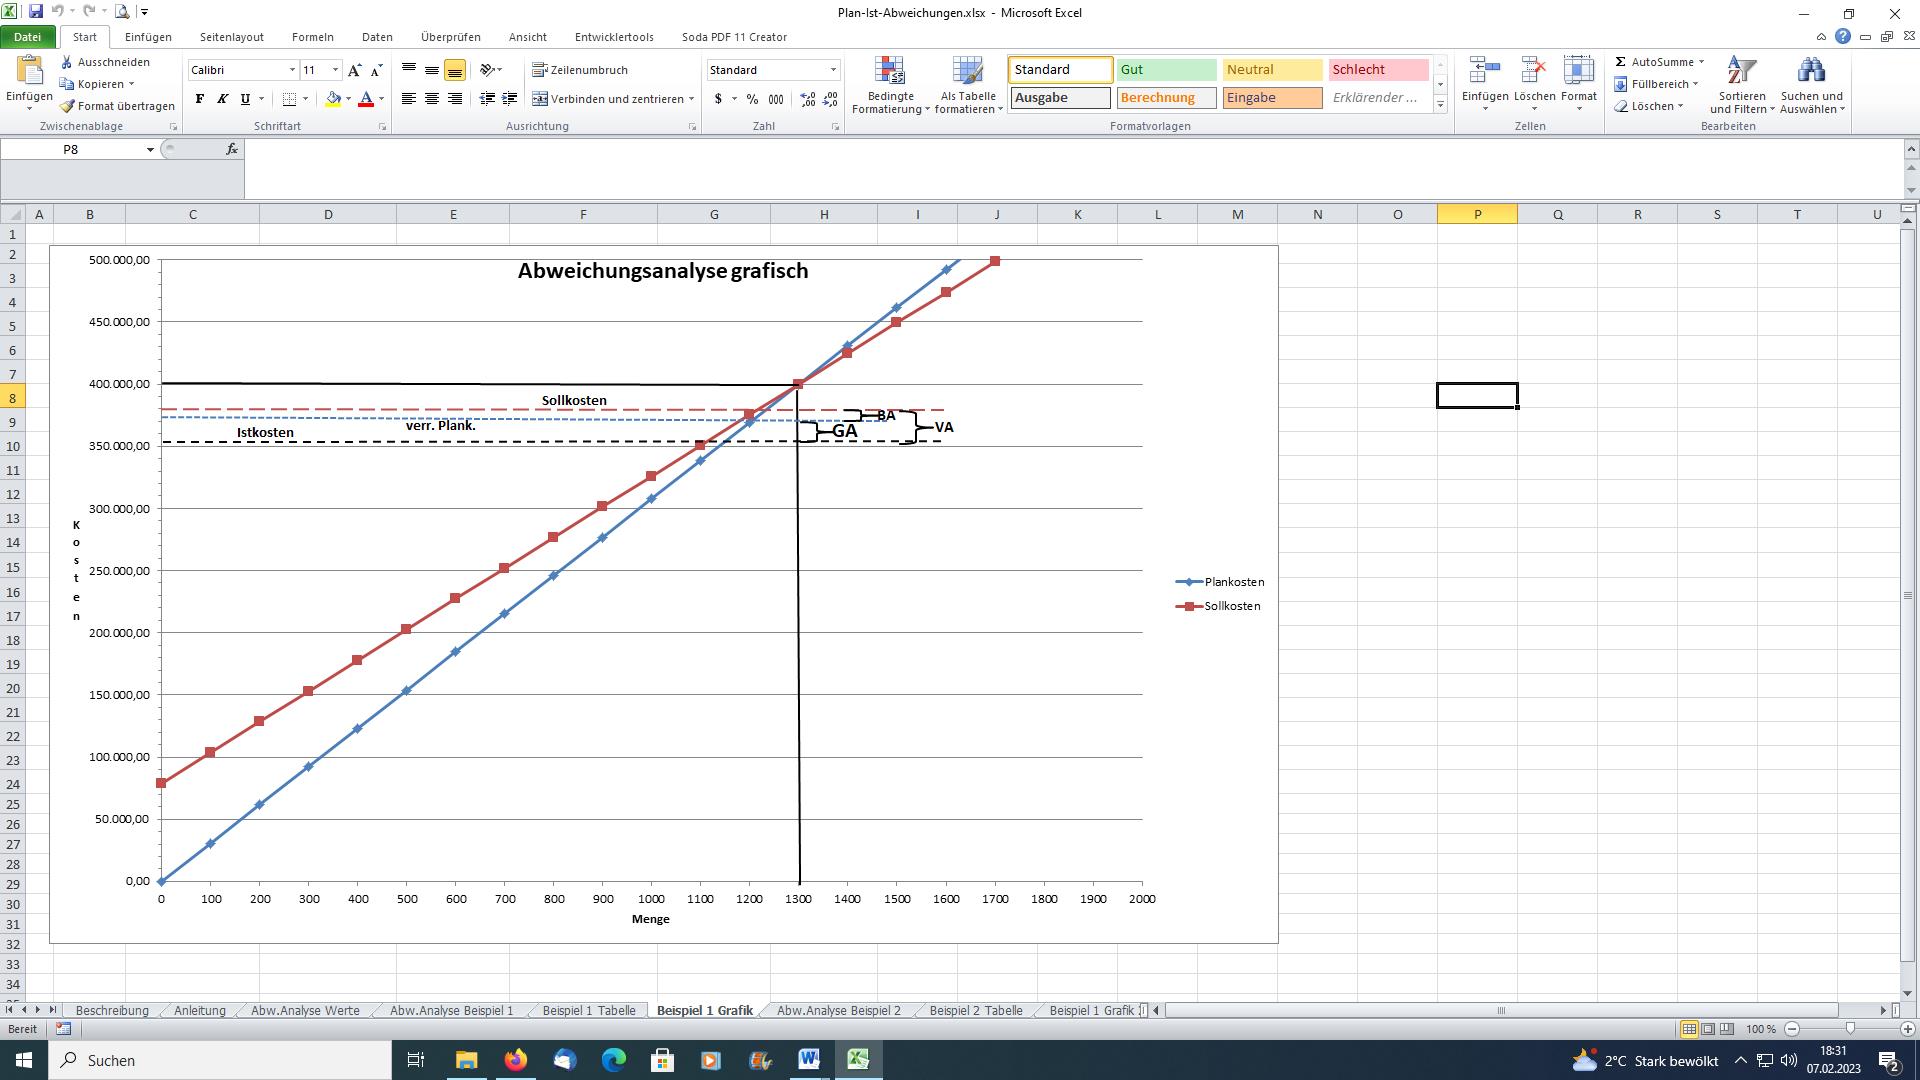Image resolution: width=1920 pixels, height=1080 pixels.
Task: Apply the Schlecht cell style
Action: [1377, 70]
